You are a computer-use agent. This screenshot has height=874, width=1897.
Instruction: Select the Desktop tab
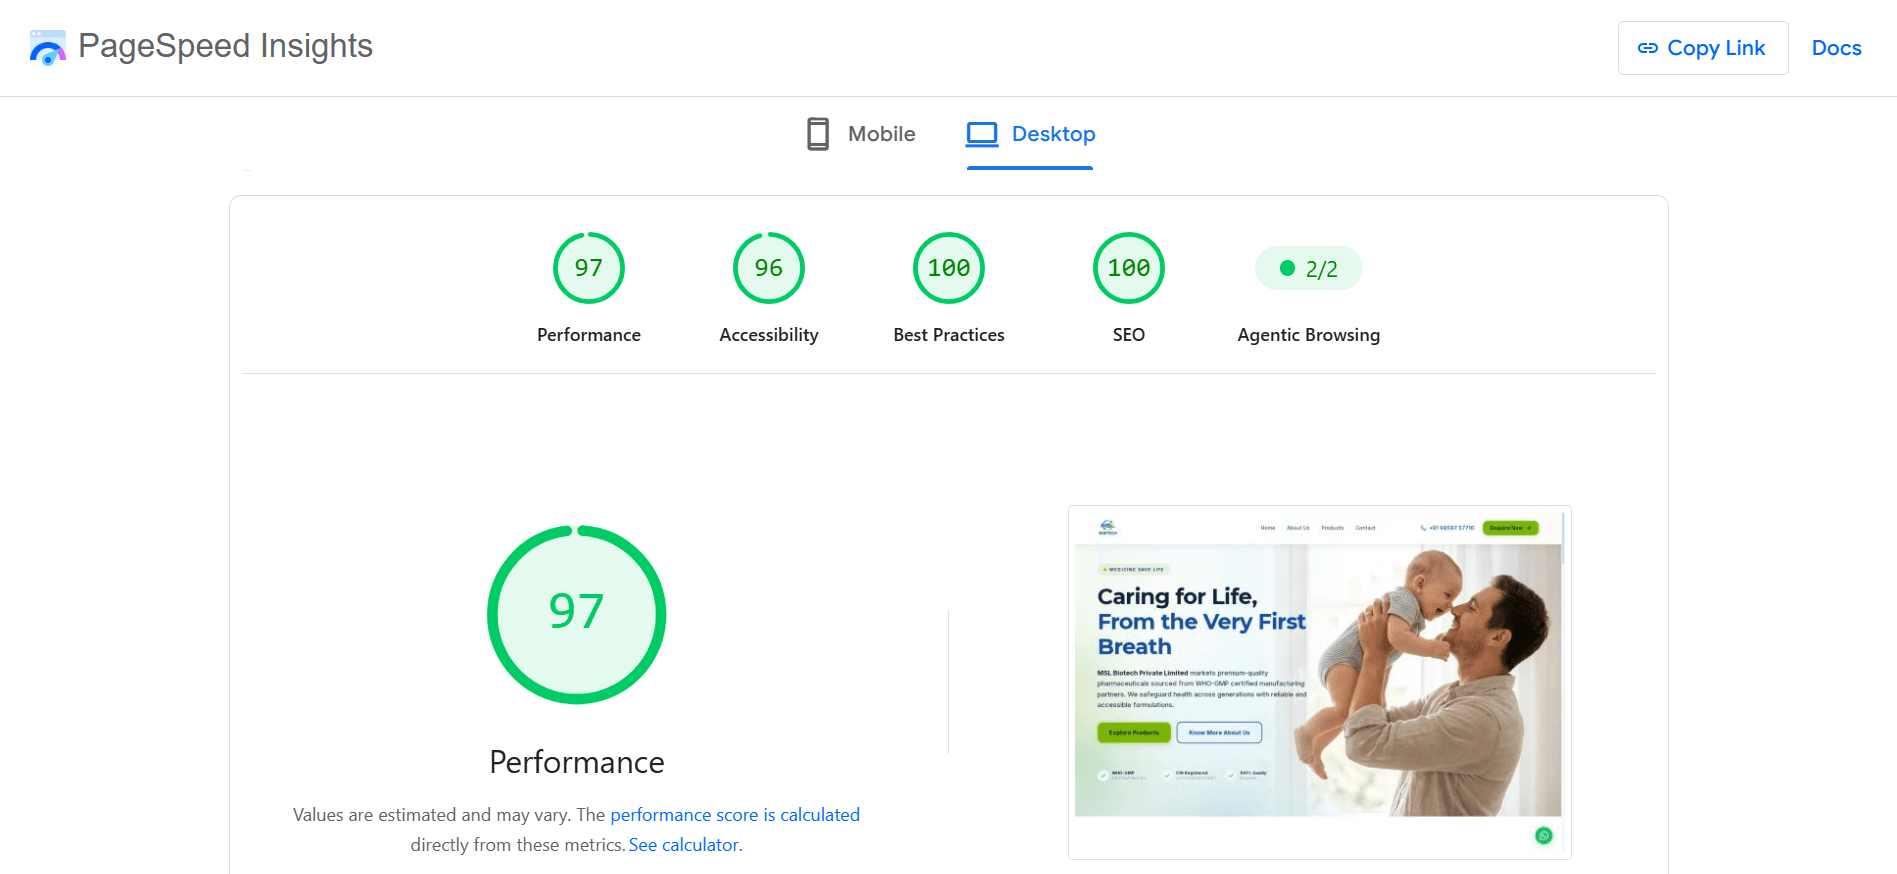coord(1030,134)
